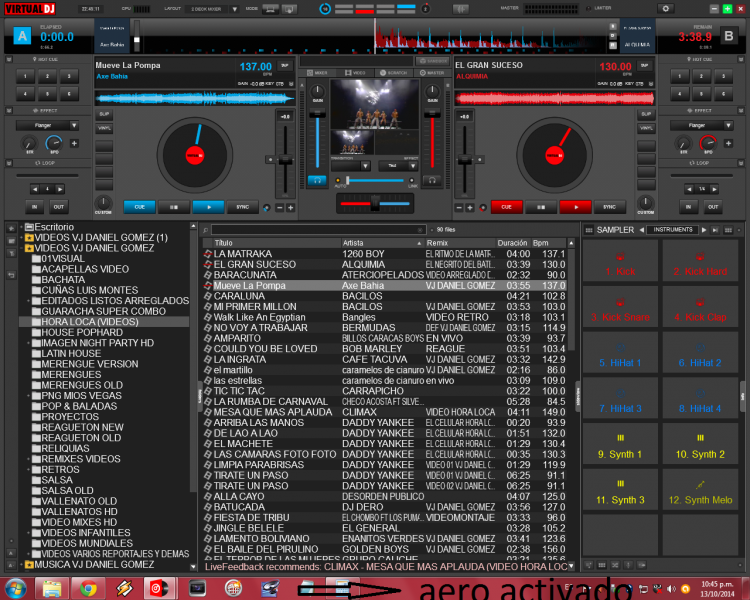Decrease loop length on deck A
750x600 pixels.
click(x=34, y=189)
